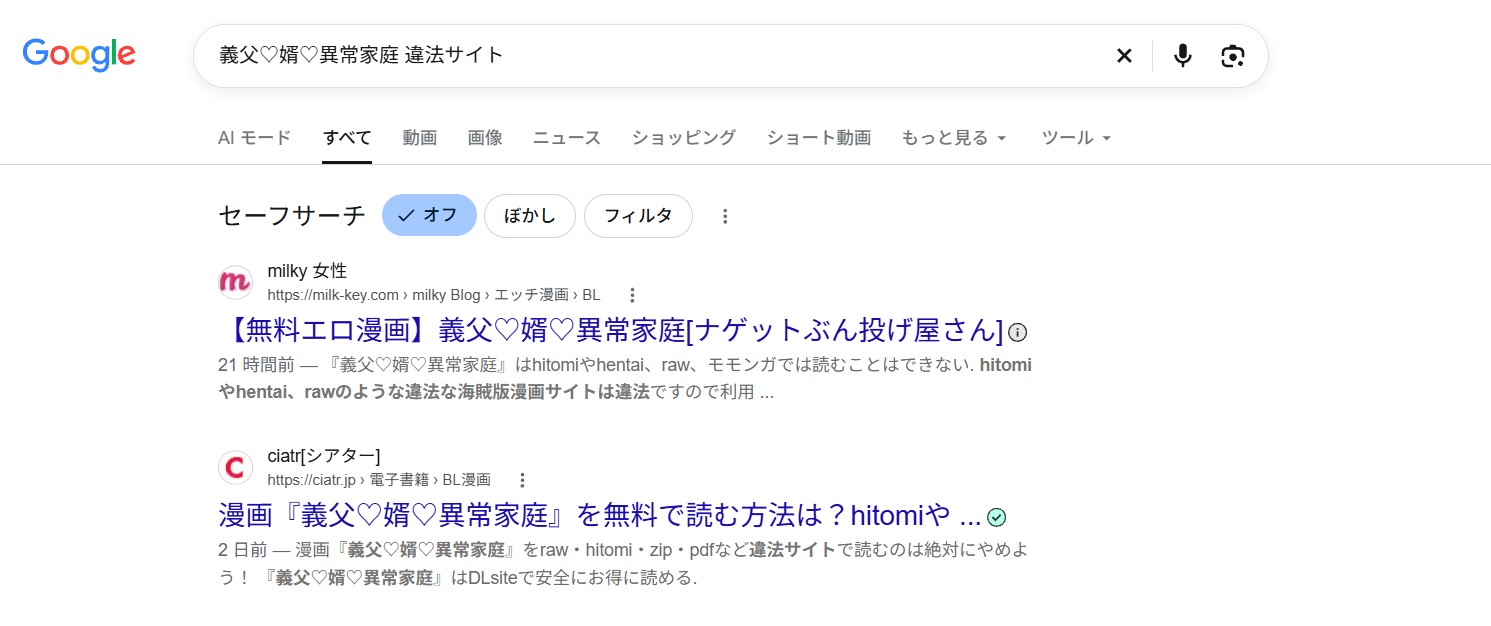The image size is (1491, 626).
Task: Click the ciatr.jp breadcrumb URL
Action: tap(379, 480)
